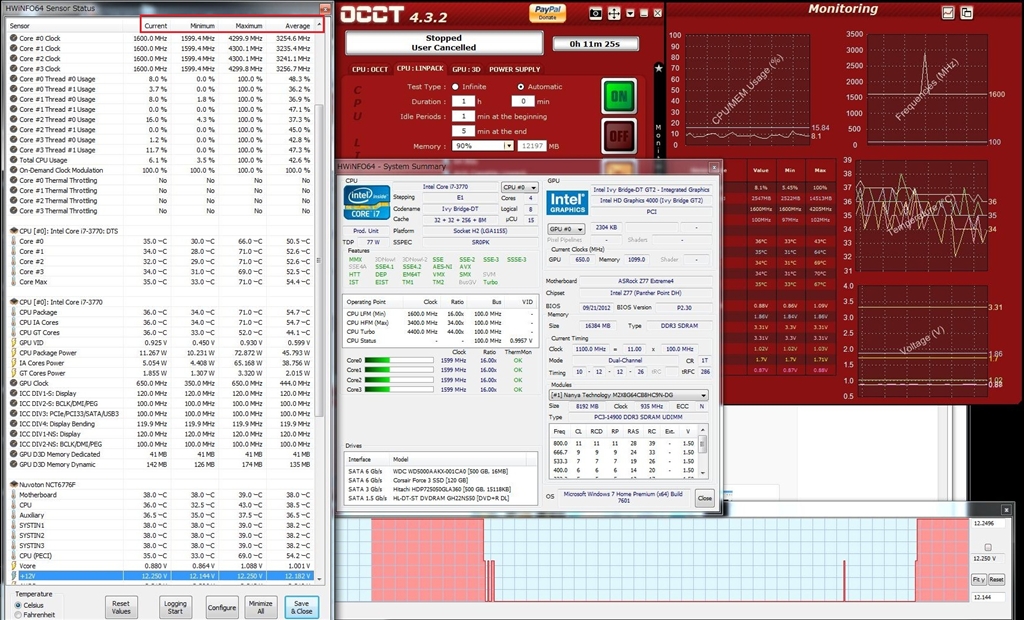
Task: Click the Voltage (V) monitoring graph
Action: (923, 341)
